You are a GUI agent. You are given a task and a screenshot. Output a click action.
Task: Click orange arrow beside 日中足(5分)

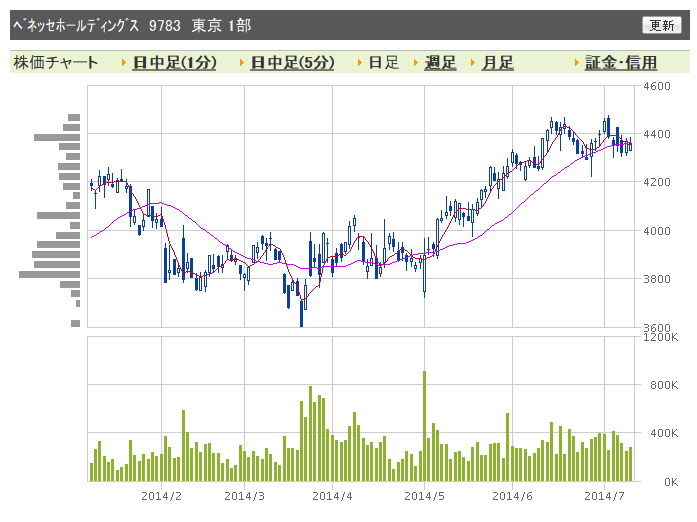pos(242,63)
